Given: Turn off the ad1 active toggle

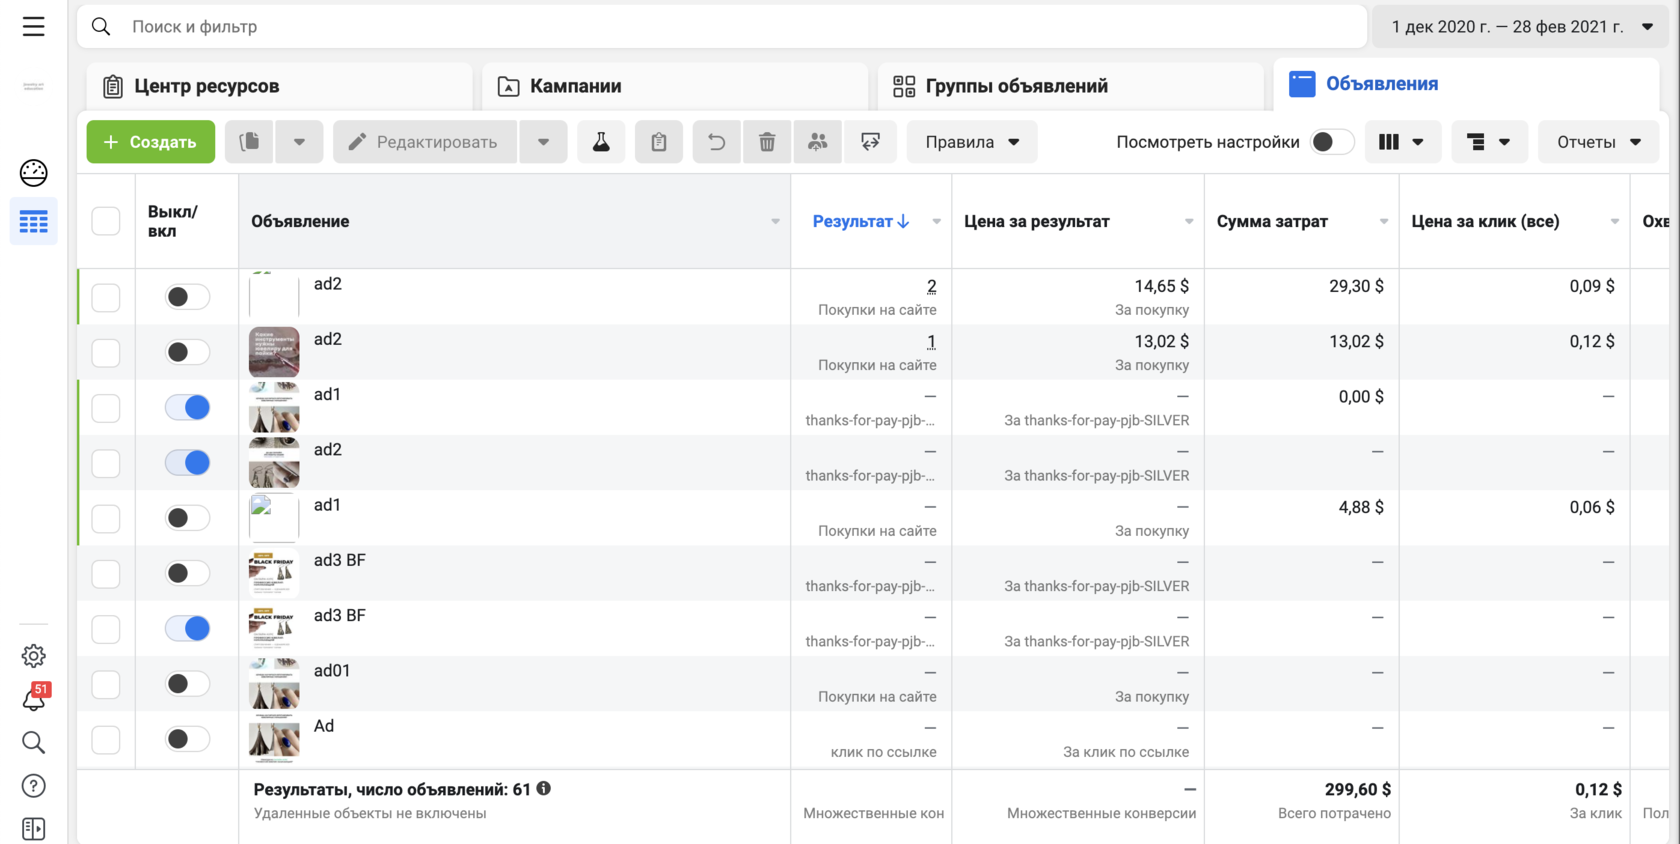Looking at the screenshot, I should point(188,407).
